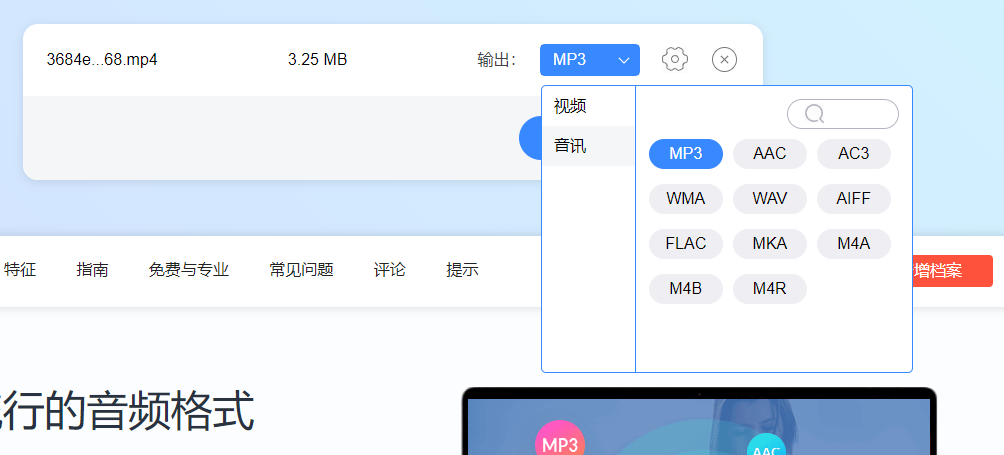Choose the MKA format option
The image size is (1004, 455).
[x=770, y=244]
